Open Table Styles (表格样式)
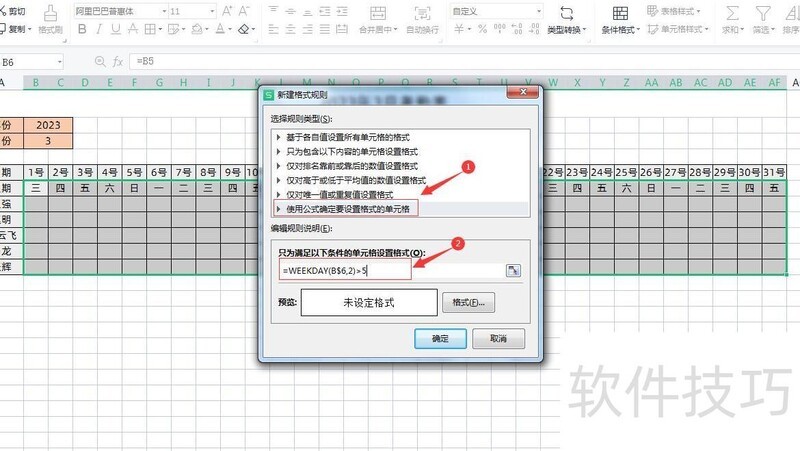This screenshot has height=451, width=800. click(673, 11)
